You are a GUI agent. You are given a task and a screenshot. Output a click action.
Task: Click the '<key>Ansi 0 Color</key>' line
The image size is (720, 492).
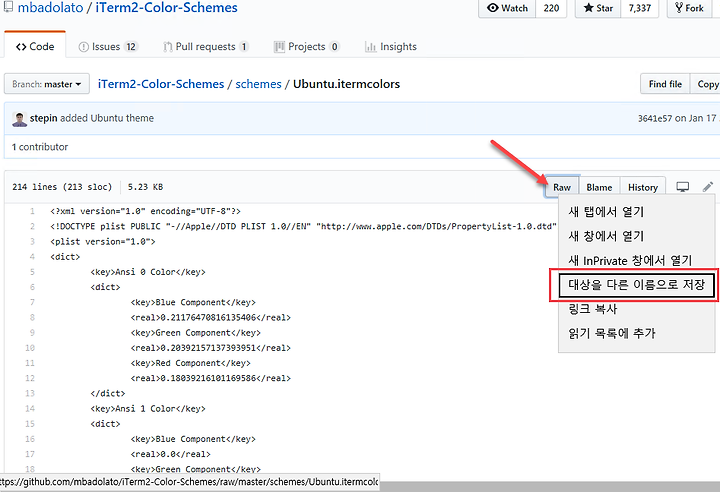point(148,272)
